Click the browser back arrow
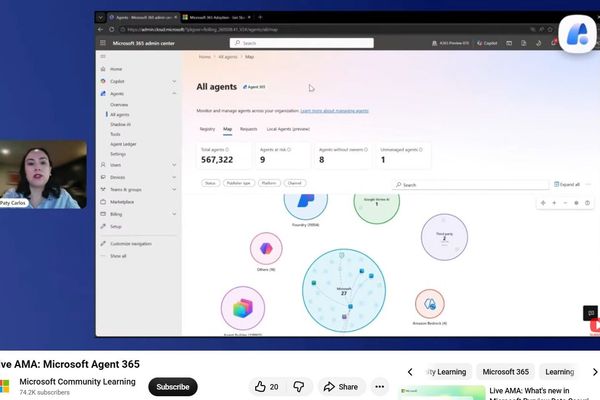The width and height of the screenshot is (600, 400). [101, 29]
